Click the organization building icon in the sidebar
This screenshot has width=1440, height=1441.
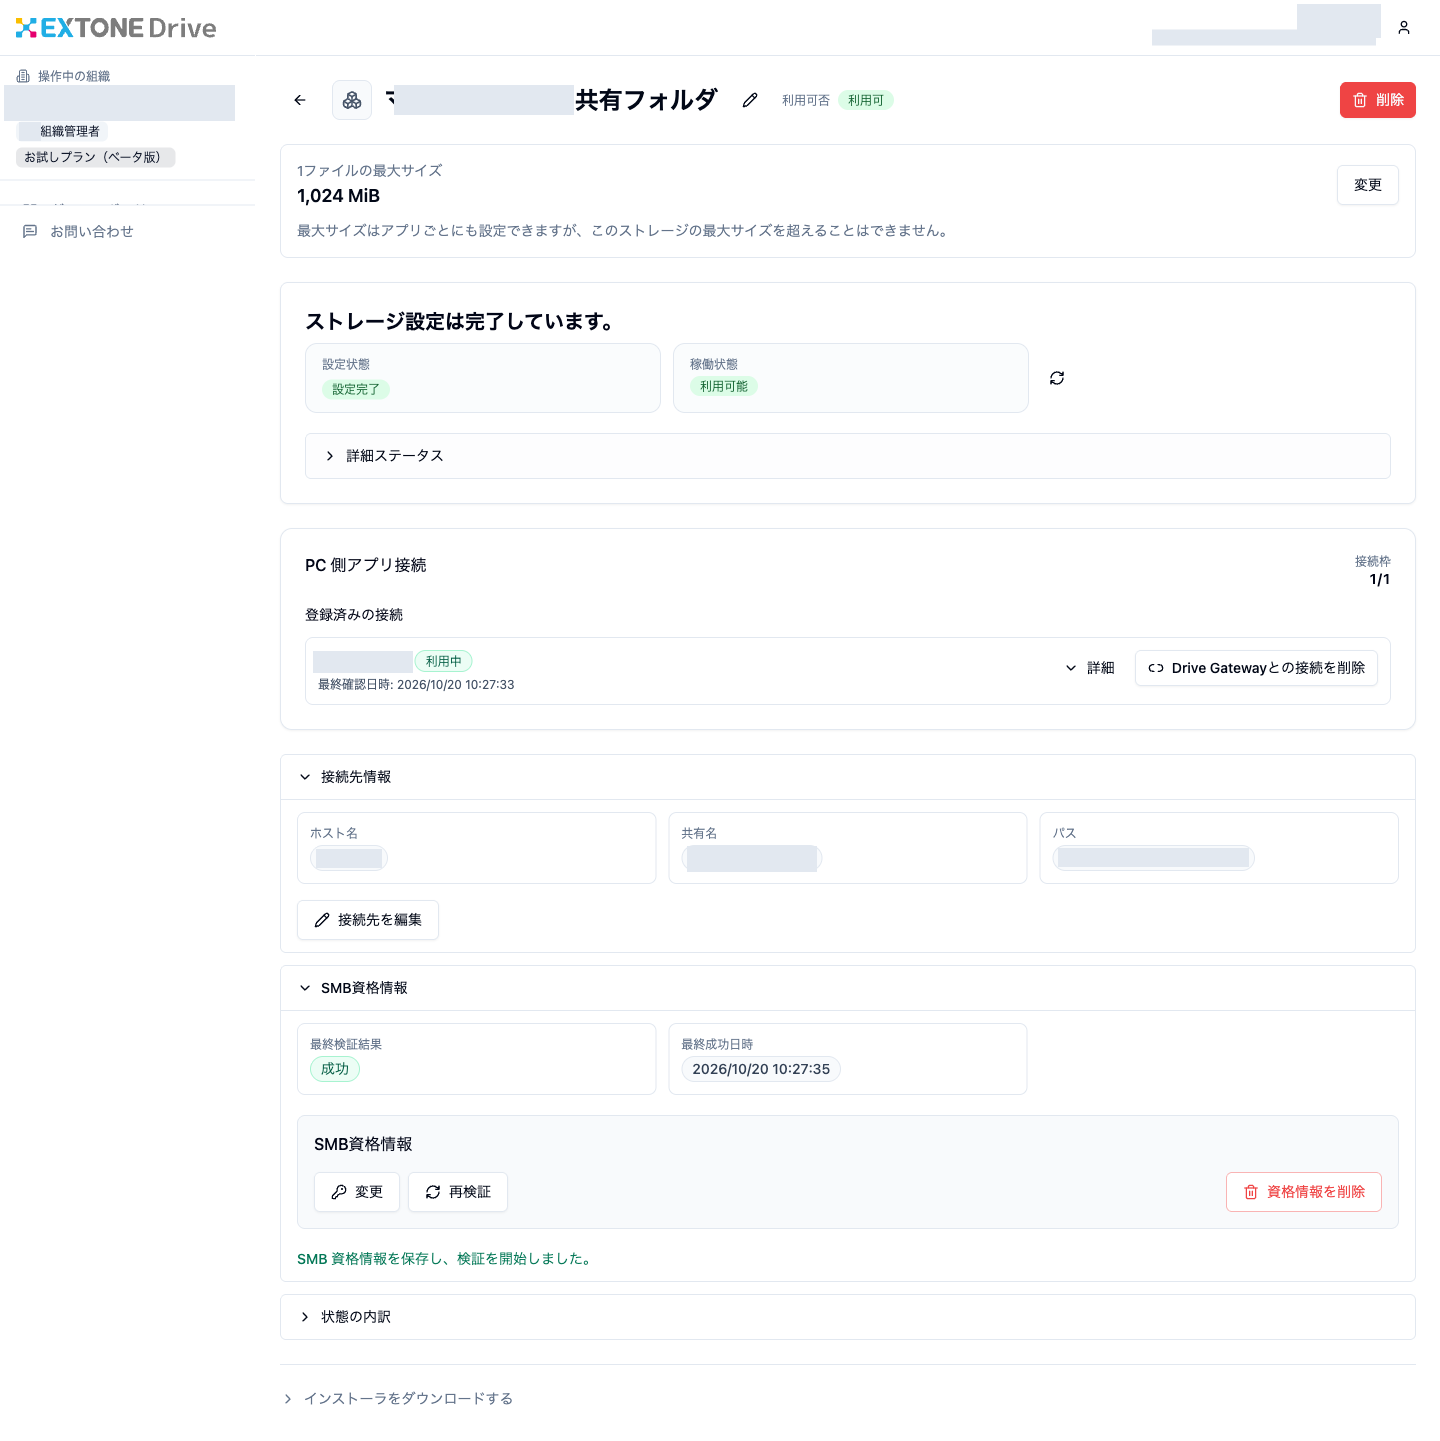23,76
